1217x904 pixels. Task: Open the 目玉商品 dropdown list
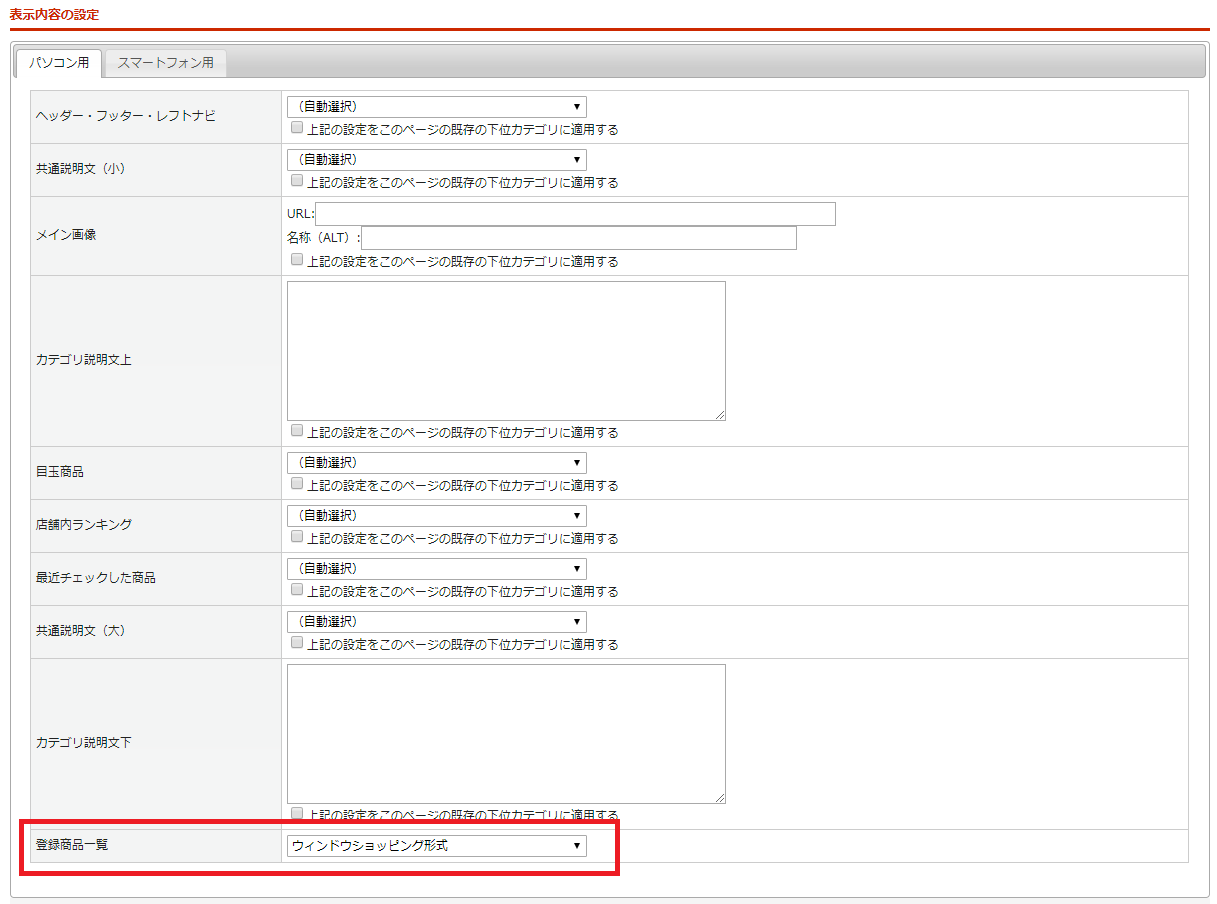click(436, 463)
